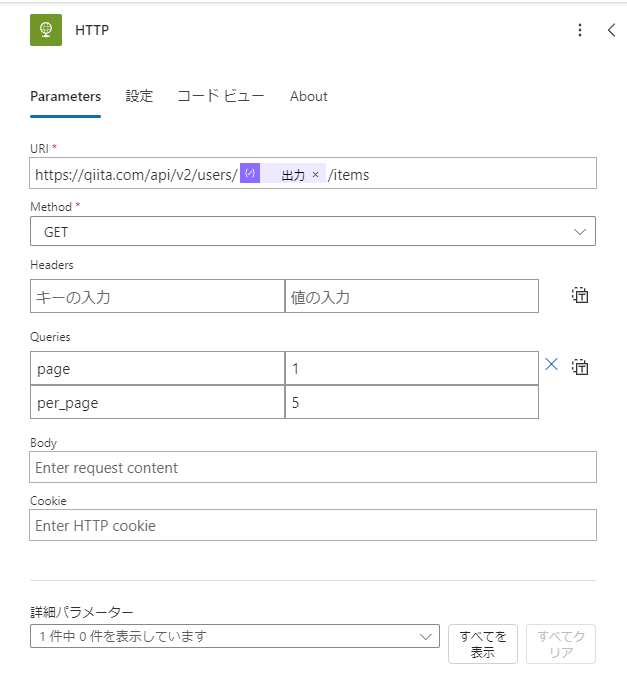Image resolution: width=627 pixels, height=679 pixels.
Task: Open the About tab
Action: pos(309,96)
